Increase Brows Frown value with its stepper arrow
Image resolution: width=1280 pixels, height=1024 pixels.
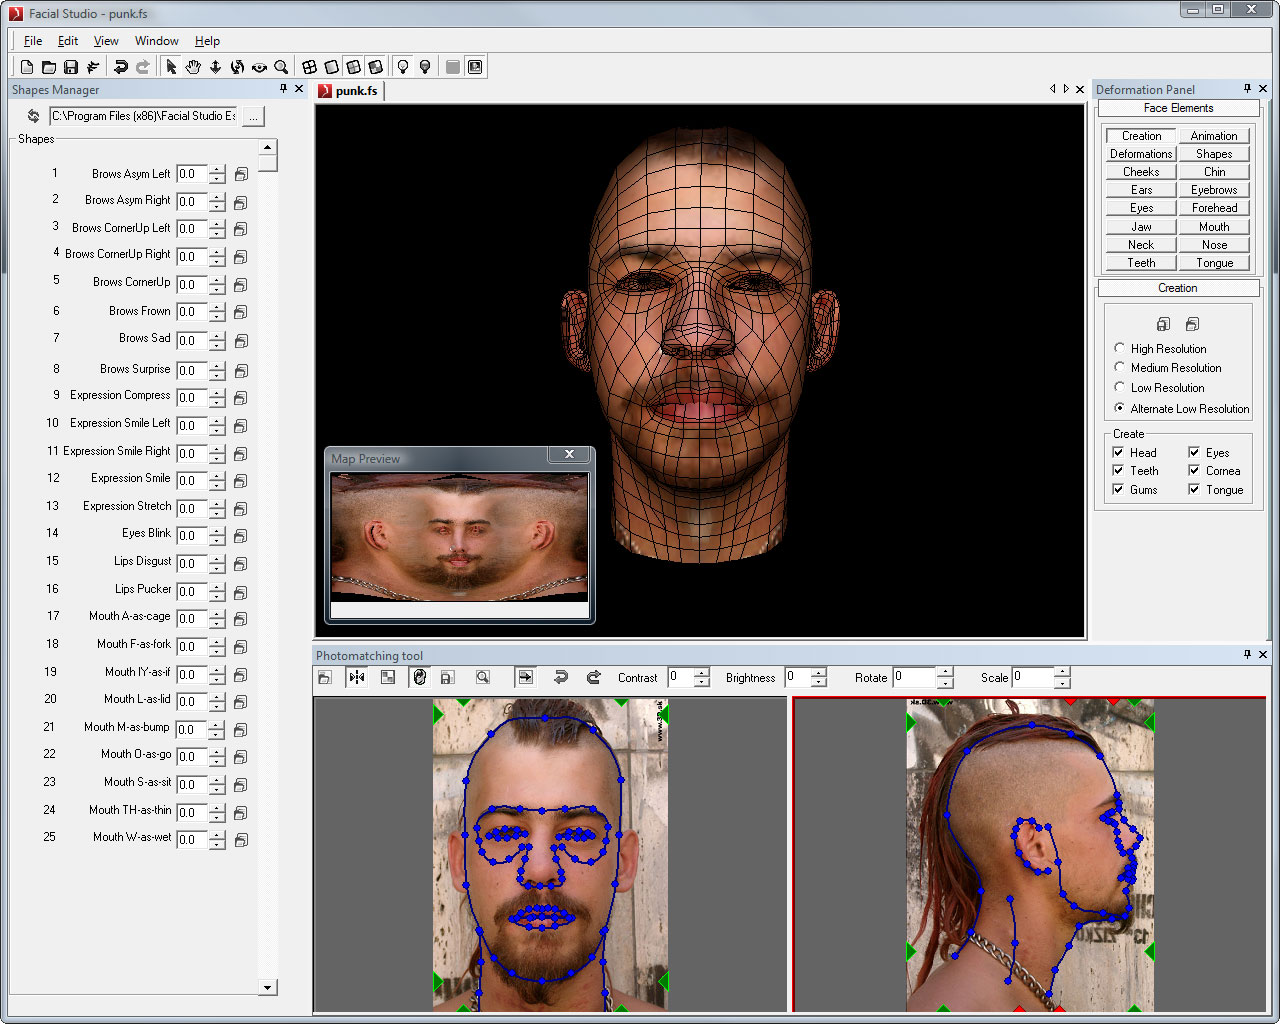[216, 308]
